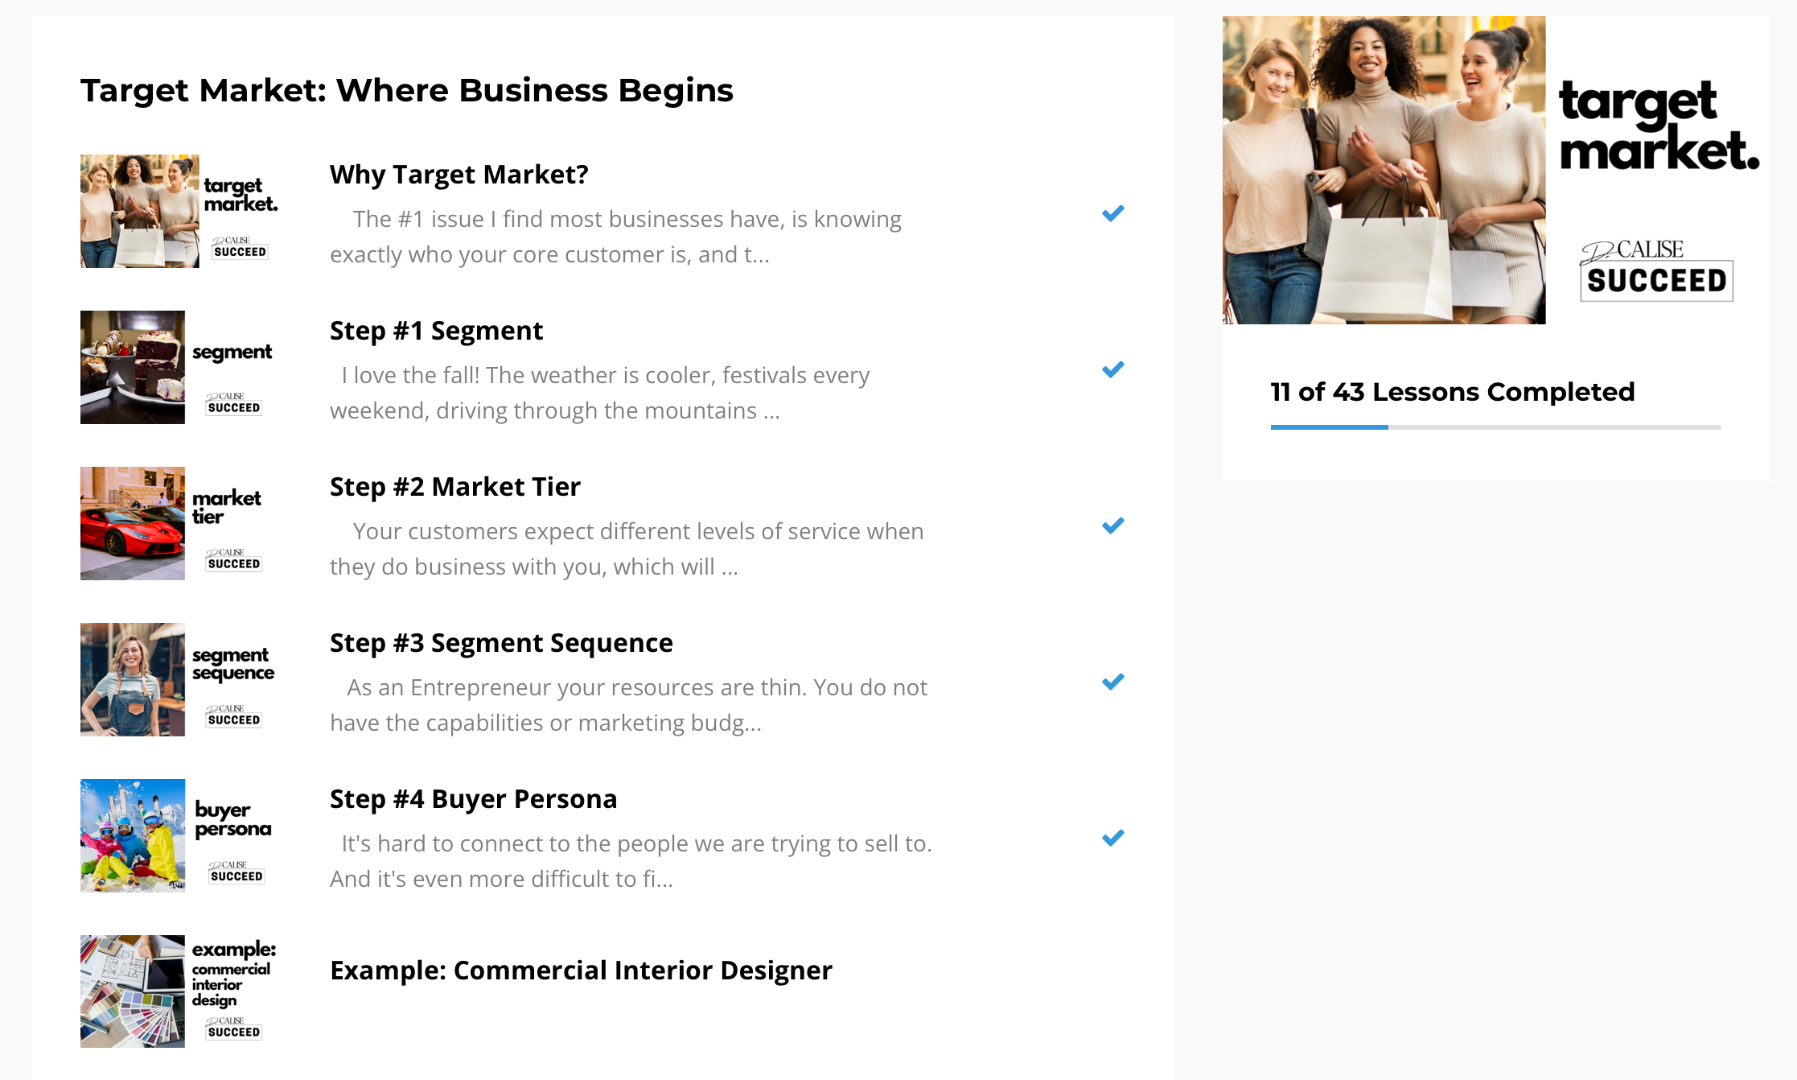This screenshot has height=1080, width=1797.
Task: Click the Why Target Market completion checkmark
Action: click(1112, 213)
